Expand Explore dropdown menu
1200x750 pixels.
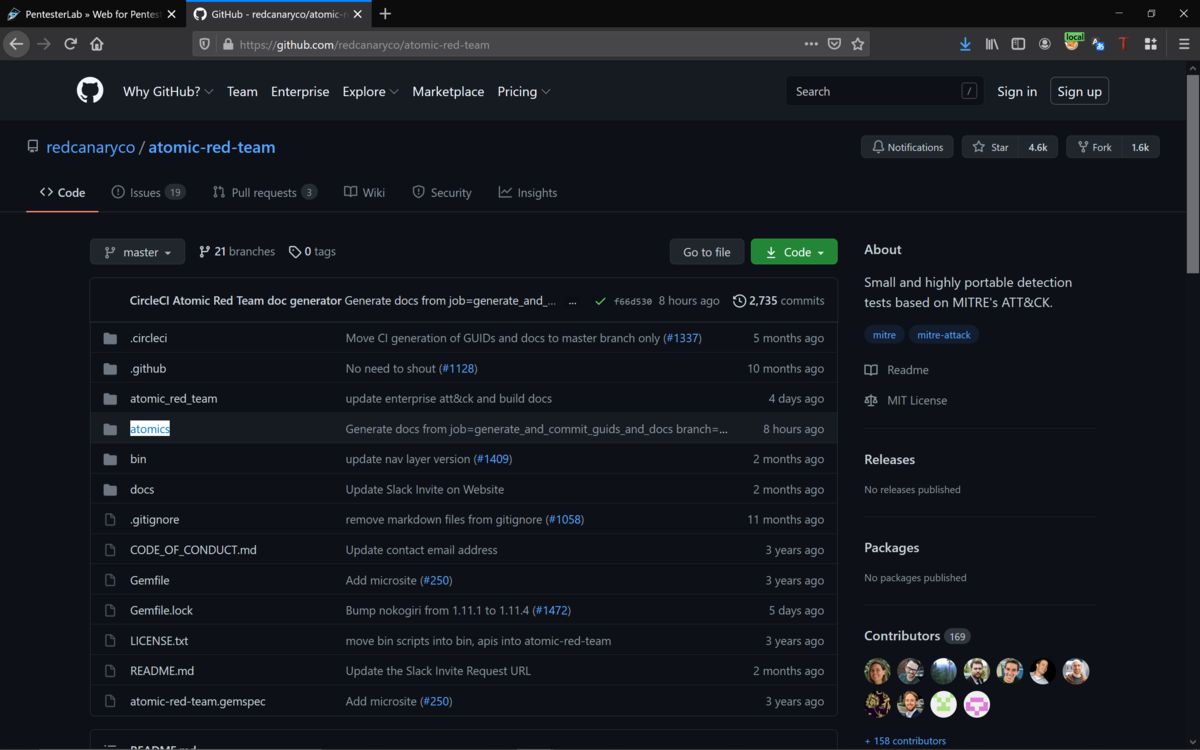click(370, 91)
